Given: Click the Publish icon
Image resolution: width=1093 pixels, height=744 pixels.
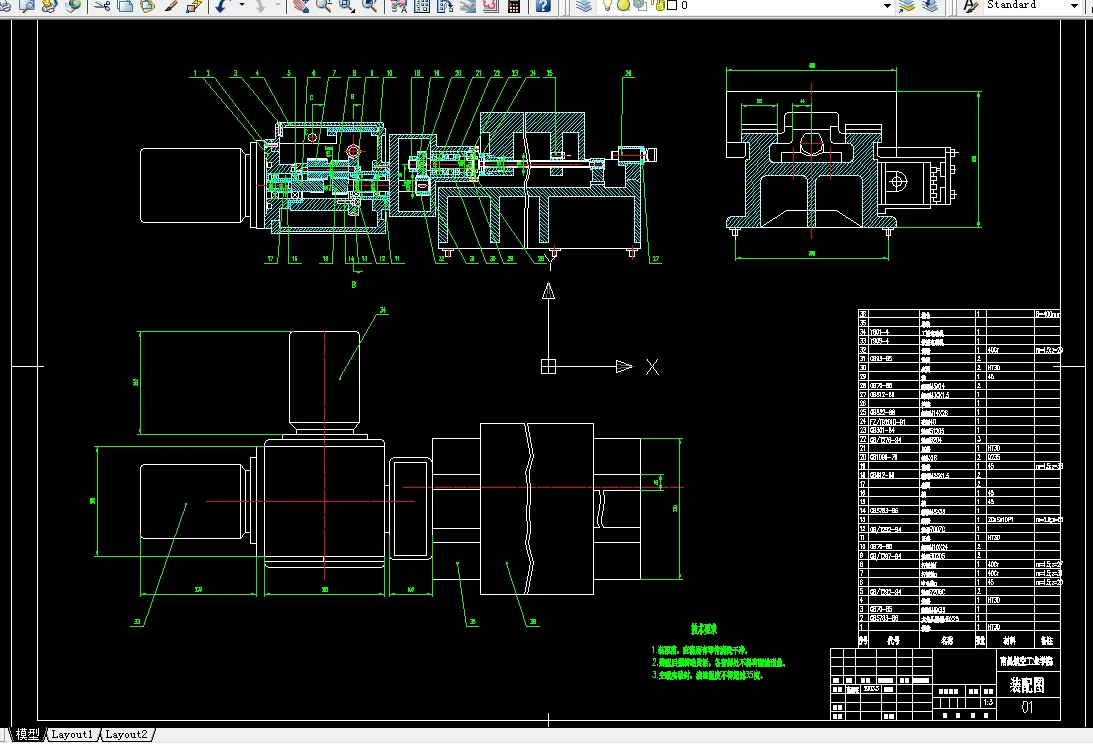Looking at the screenshot, I should pos(49,6).
